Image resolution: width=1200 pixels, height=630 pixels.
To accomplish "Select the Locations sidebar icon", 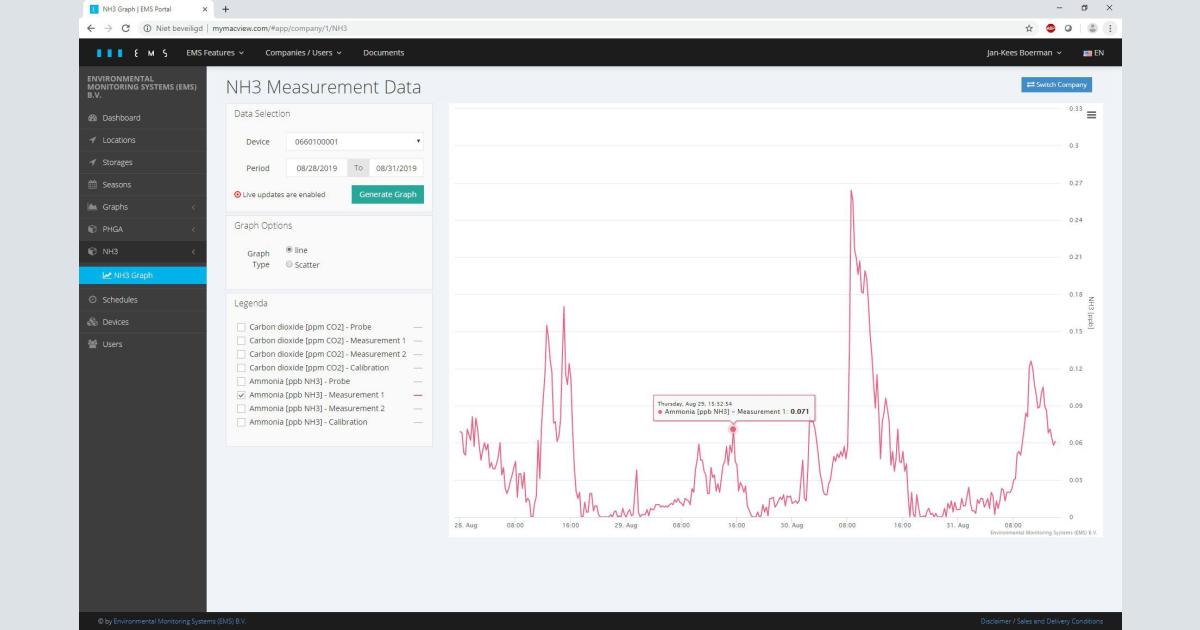I will (x=92, y=140).
